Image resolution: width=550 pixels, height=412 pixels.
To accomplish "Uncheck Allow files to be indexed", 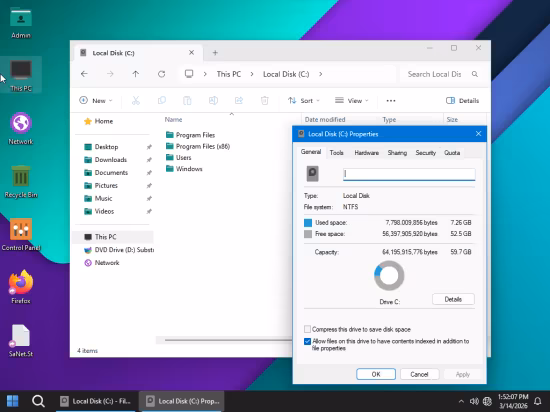I will pyautogui.click(x=307, y=341).
